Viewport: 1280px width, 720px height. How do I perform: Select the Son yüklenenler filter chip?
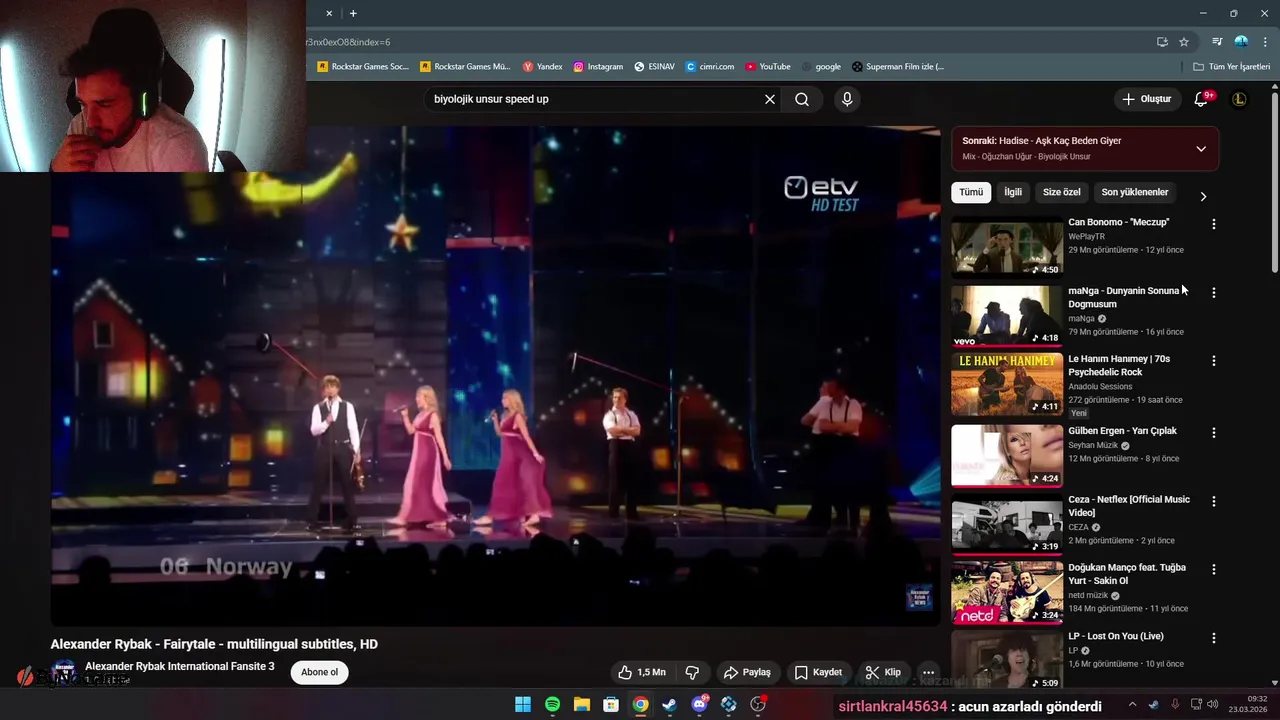1135,192
